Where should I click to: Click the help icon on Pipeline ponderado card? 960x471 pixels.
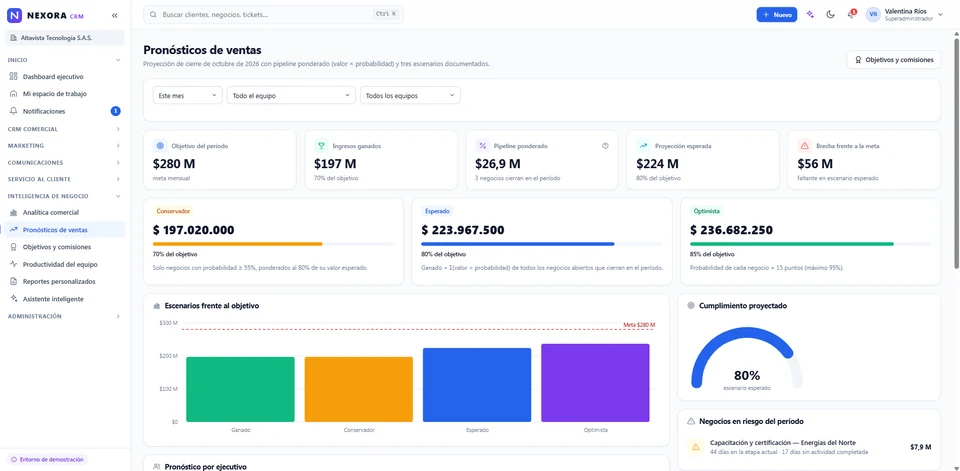click(606, 146)
